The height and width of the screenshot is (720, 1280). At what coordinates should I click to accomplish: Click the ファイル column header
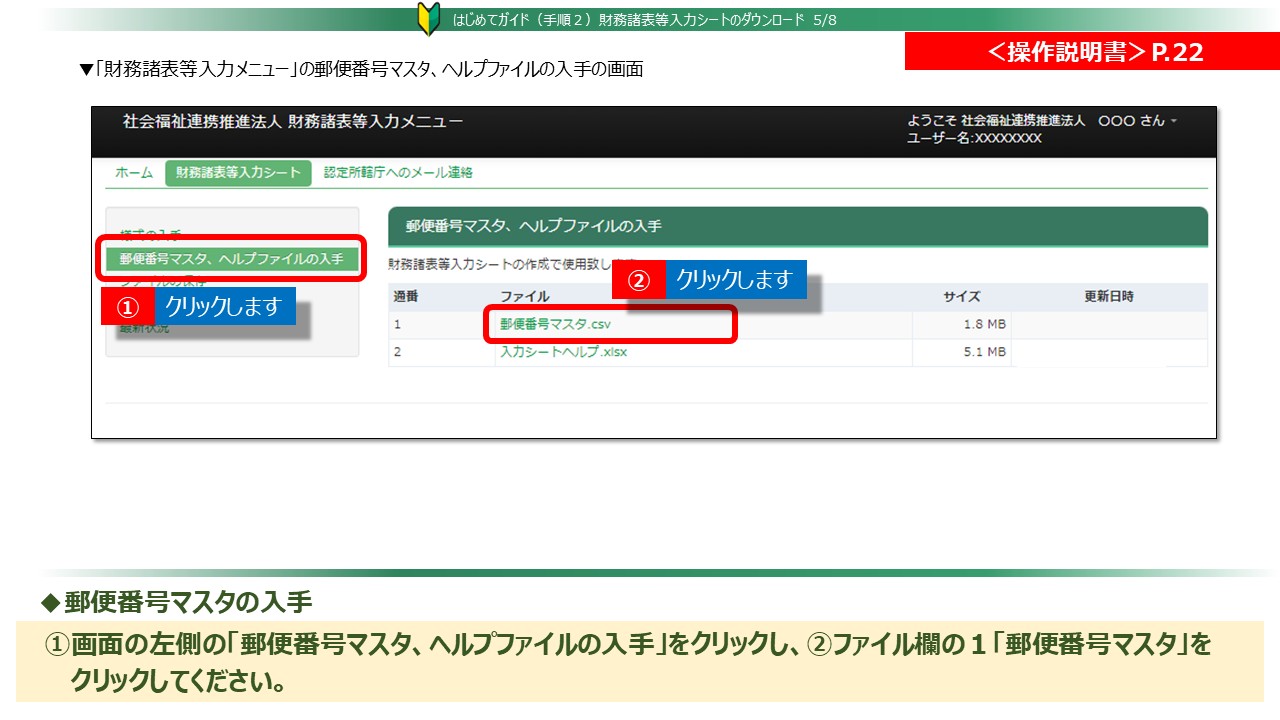pyautogui.click(x=525, y=297)
